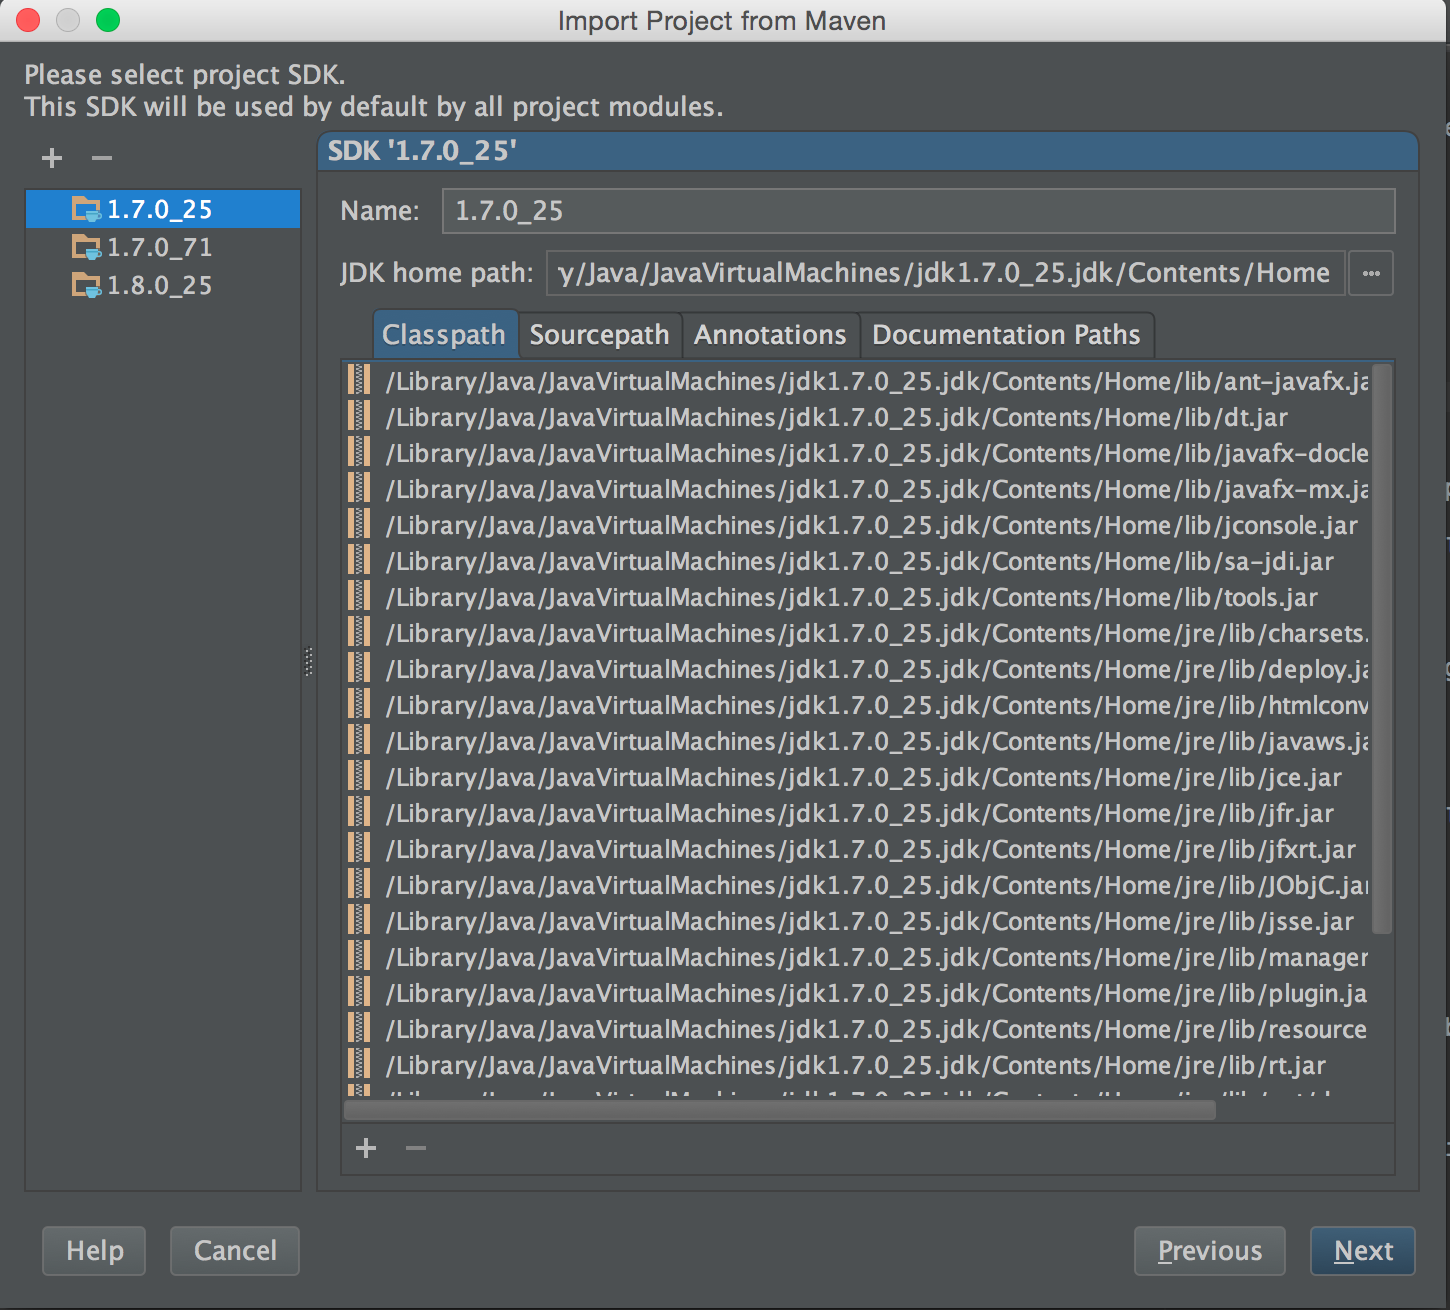The height and width of the screenshot is (1310, 1450).
Task: Select the 1.7.0_71 SDK
Action: tap(158, 247)
